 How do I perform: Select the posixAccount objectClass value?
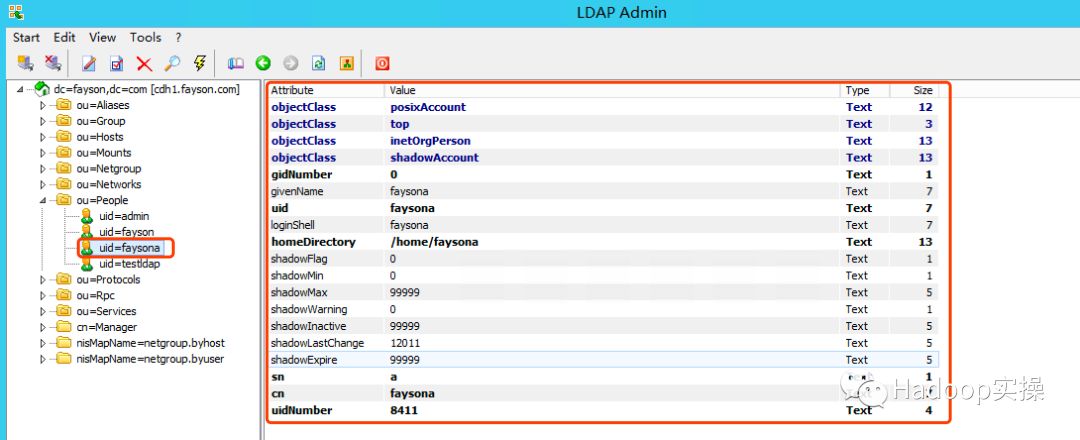pos(428,107)
